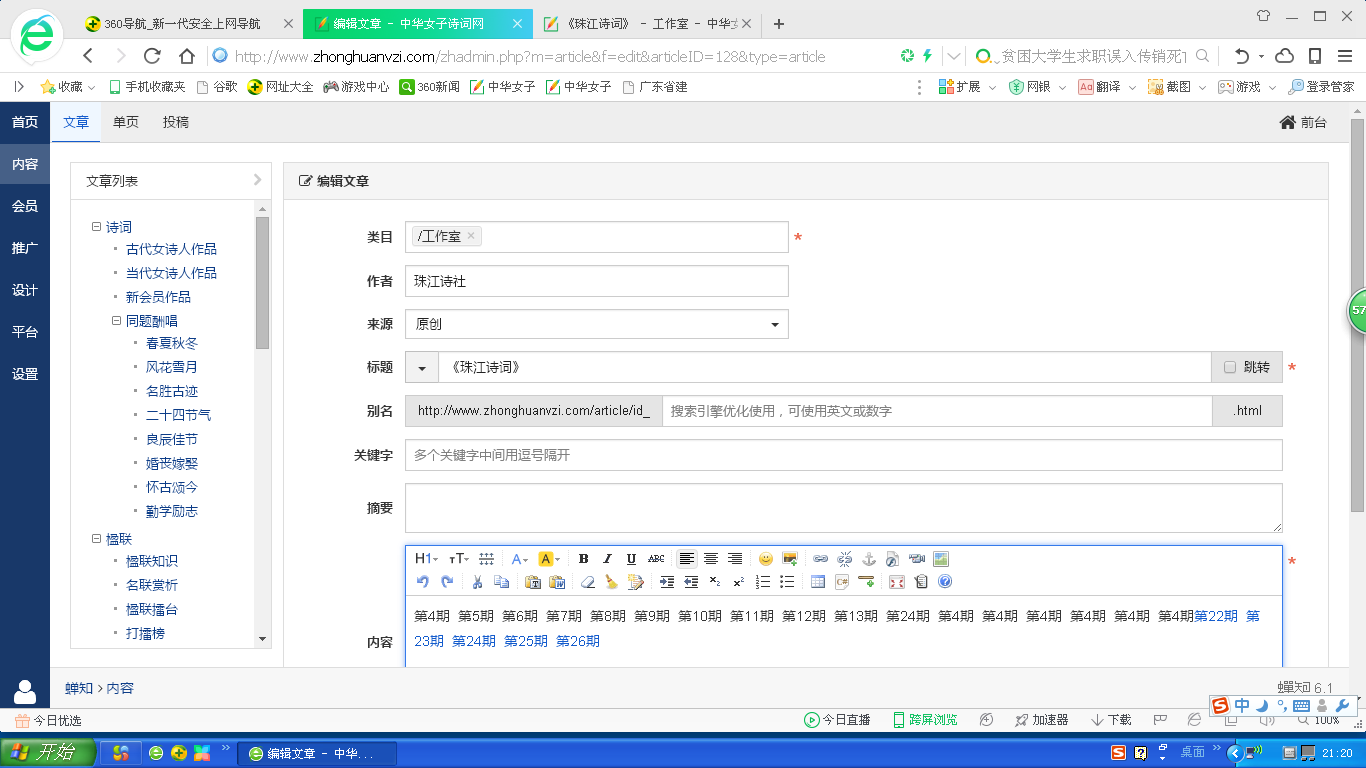Align editor text to the left
The image size is (1366, 768).
pyautogui.click(x=687, y=559)
